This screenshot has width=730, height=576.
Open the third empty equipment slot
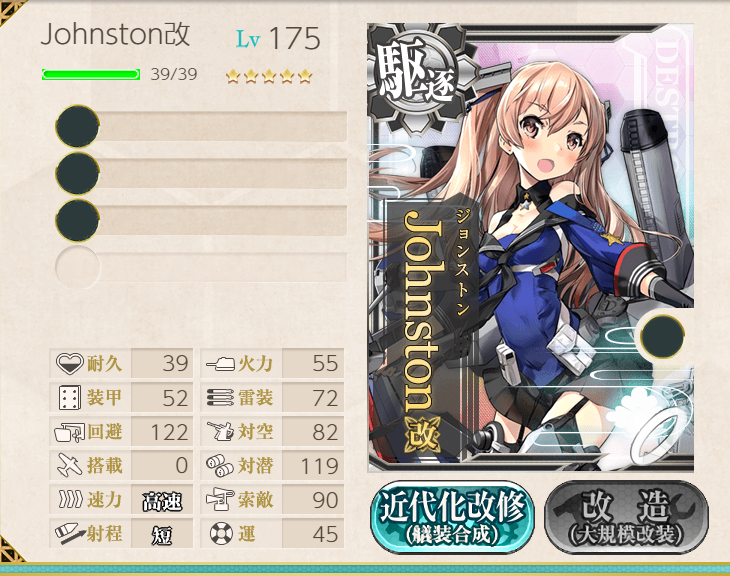click(201, 220)
